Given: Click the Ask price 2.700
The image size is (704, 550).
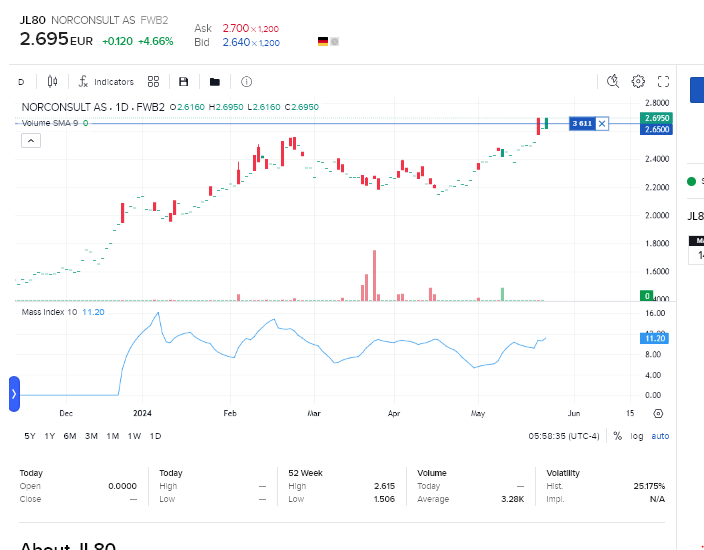Looking at the screenshot, I should pos(236,28).
